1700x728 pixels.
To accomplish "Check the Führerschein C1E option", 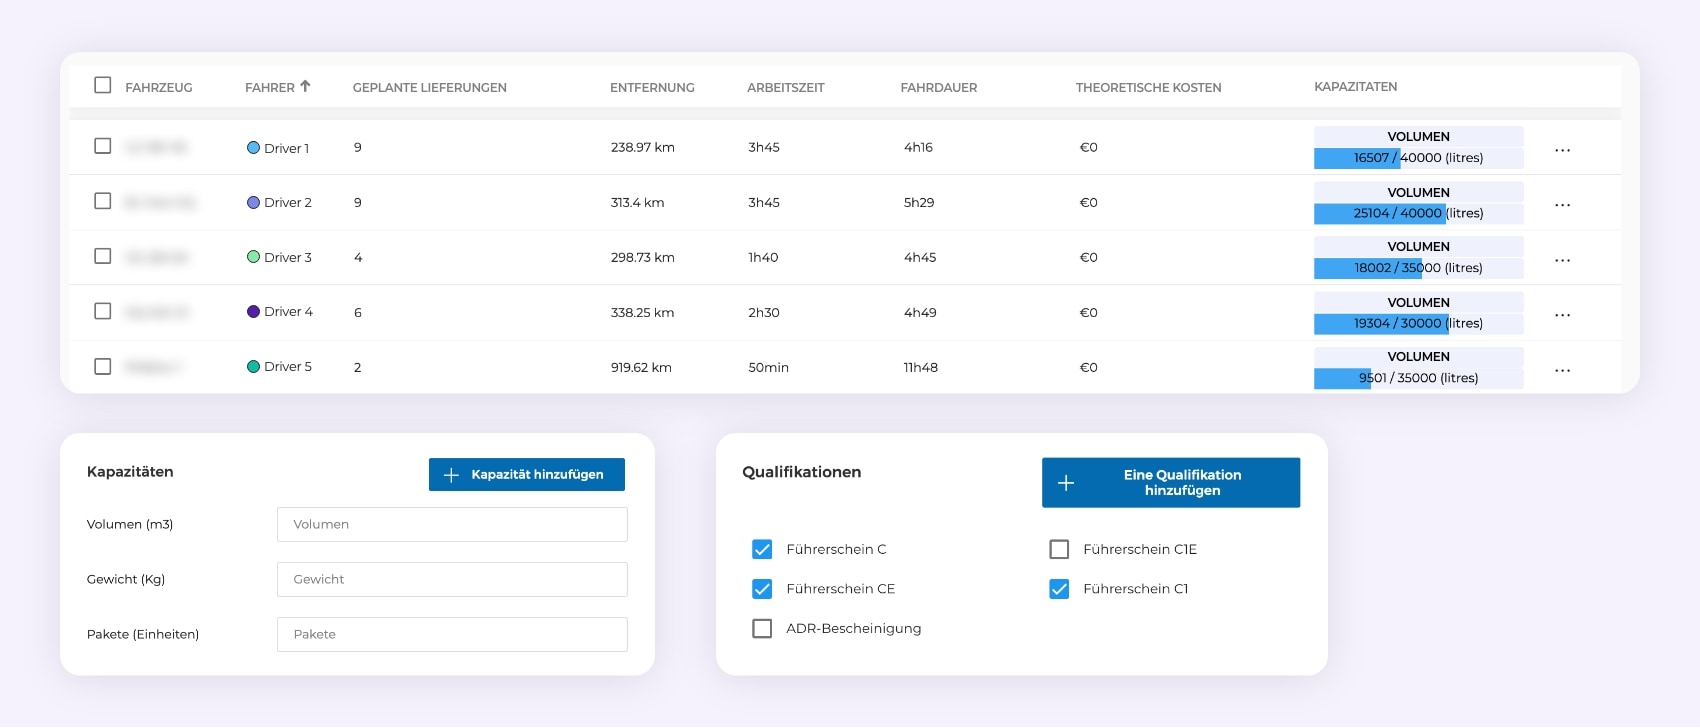I will [1059, 549].
